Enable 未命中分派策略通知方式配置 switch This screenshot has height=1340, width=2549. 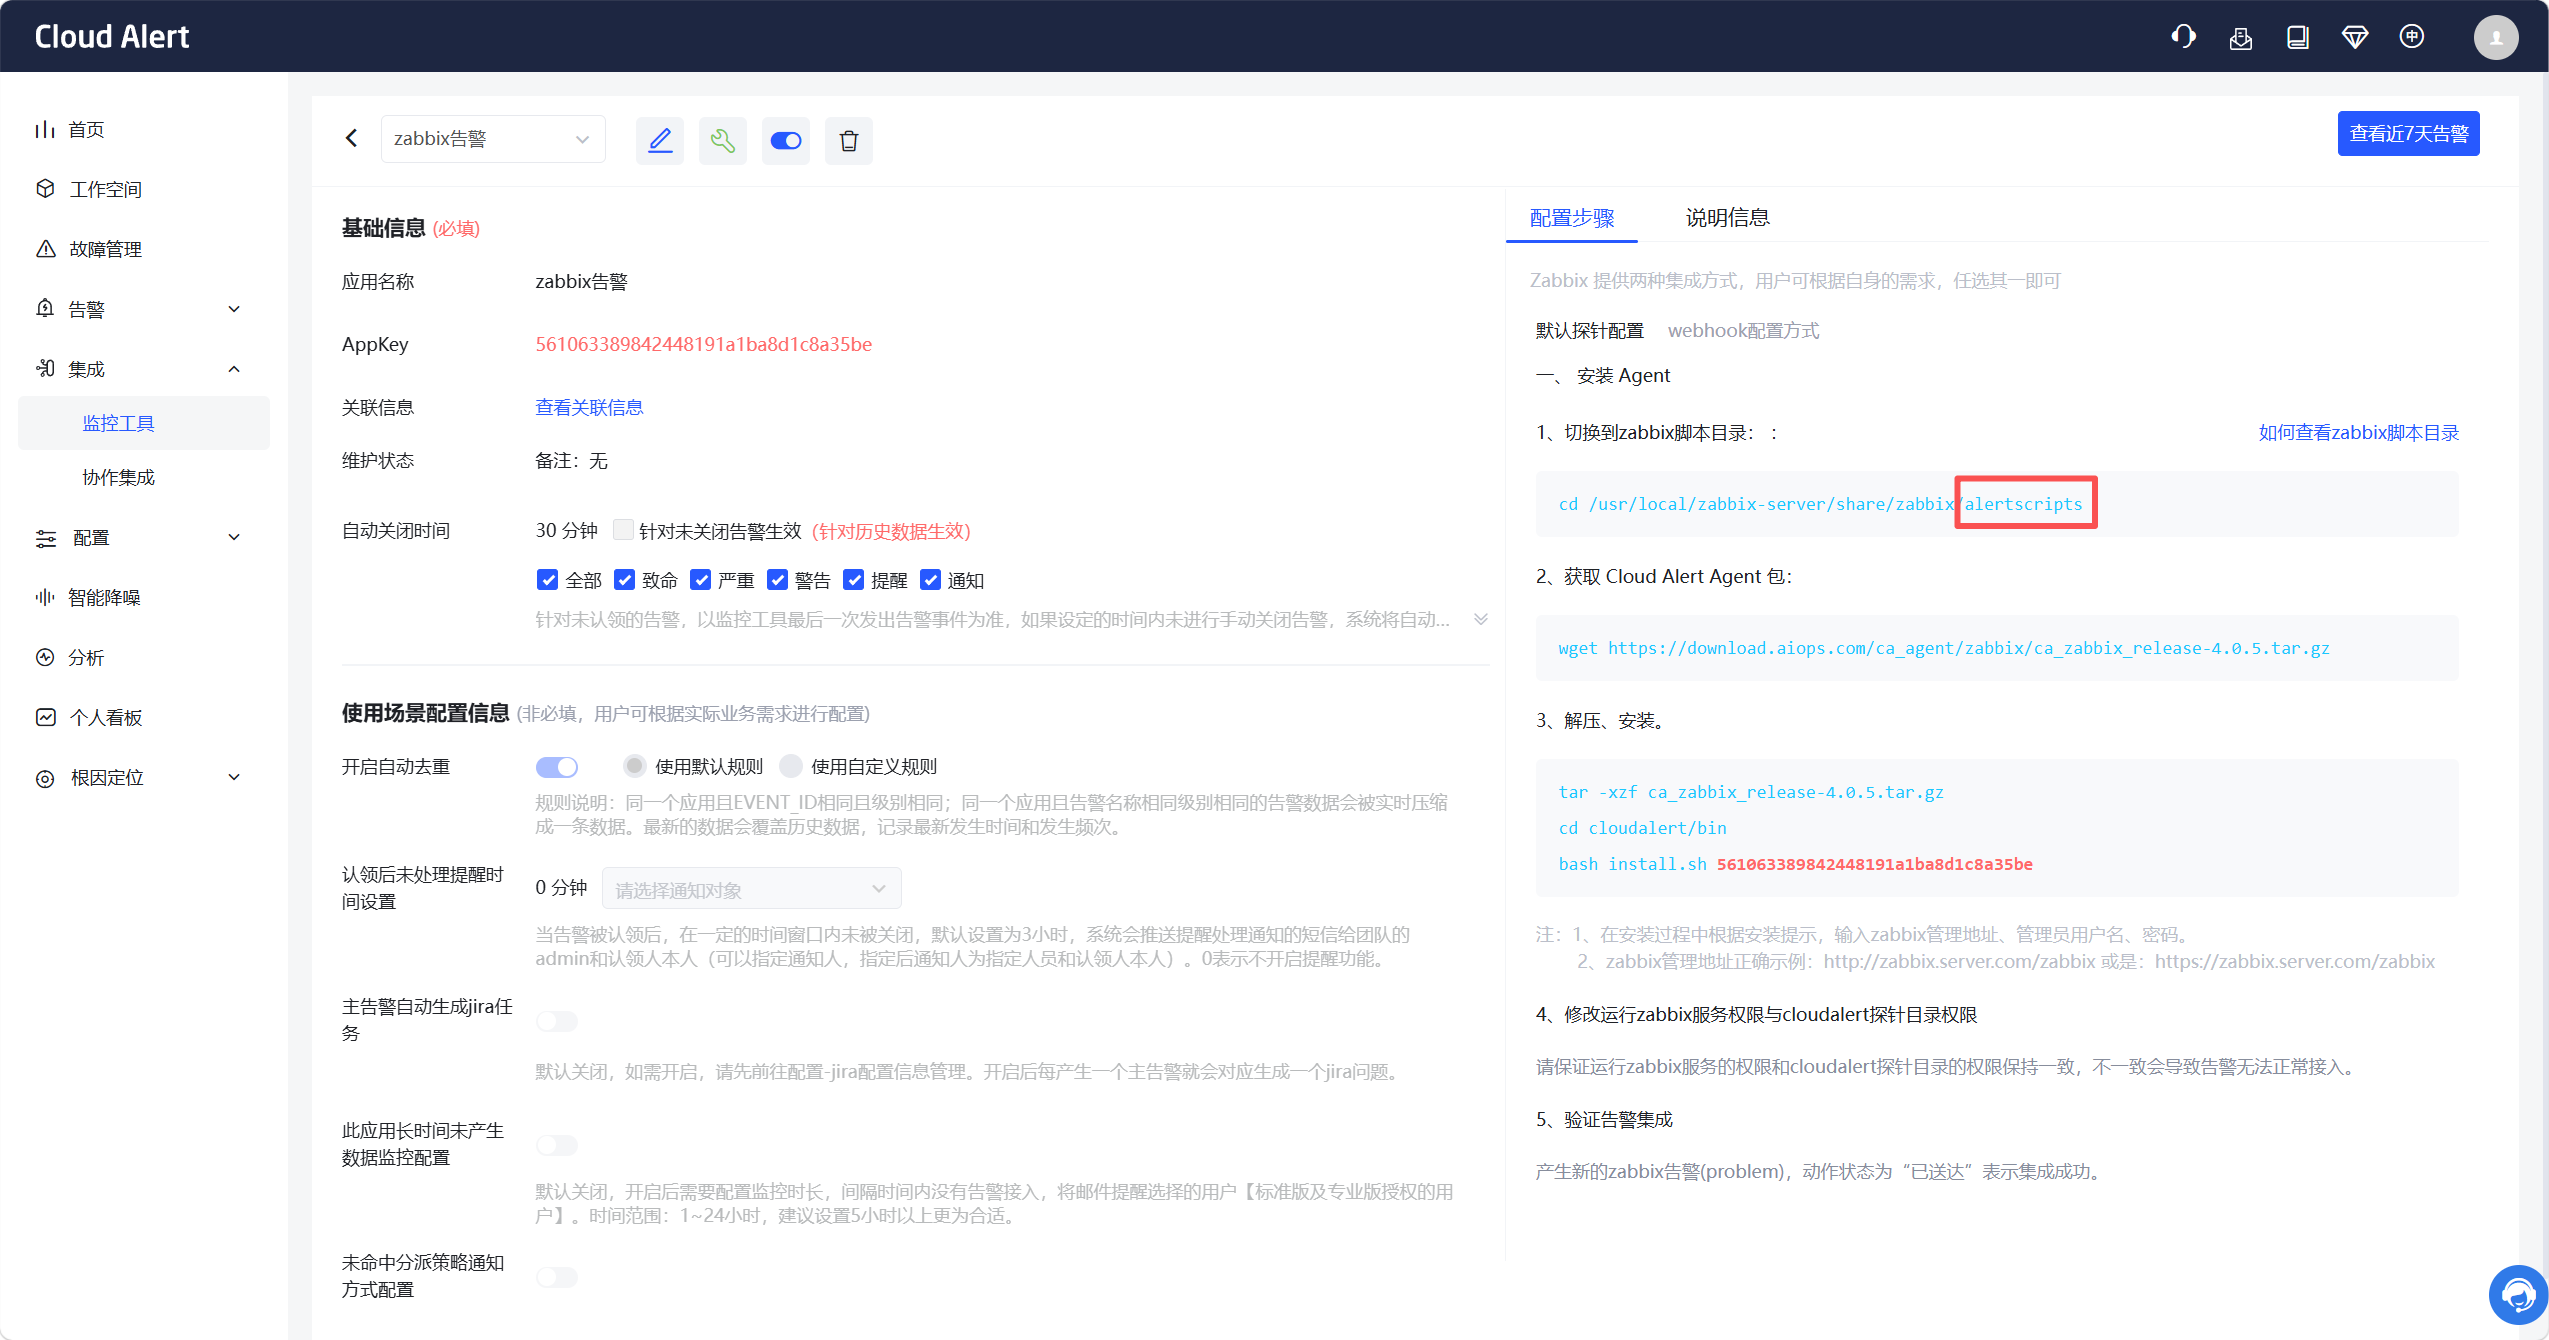[x=557, y=1277]
